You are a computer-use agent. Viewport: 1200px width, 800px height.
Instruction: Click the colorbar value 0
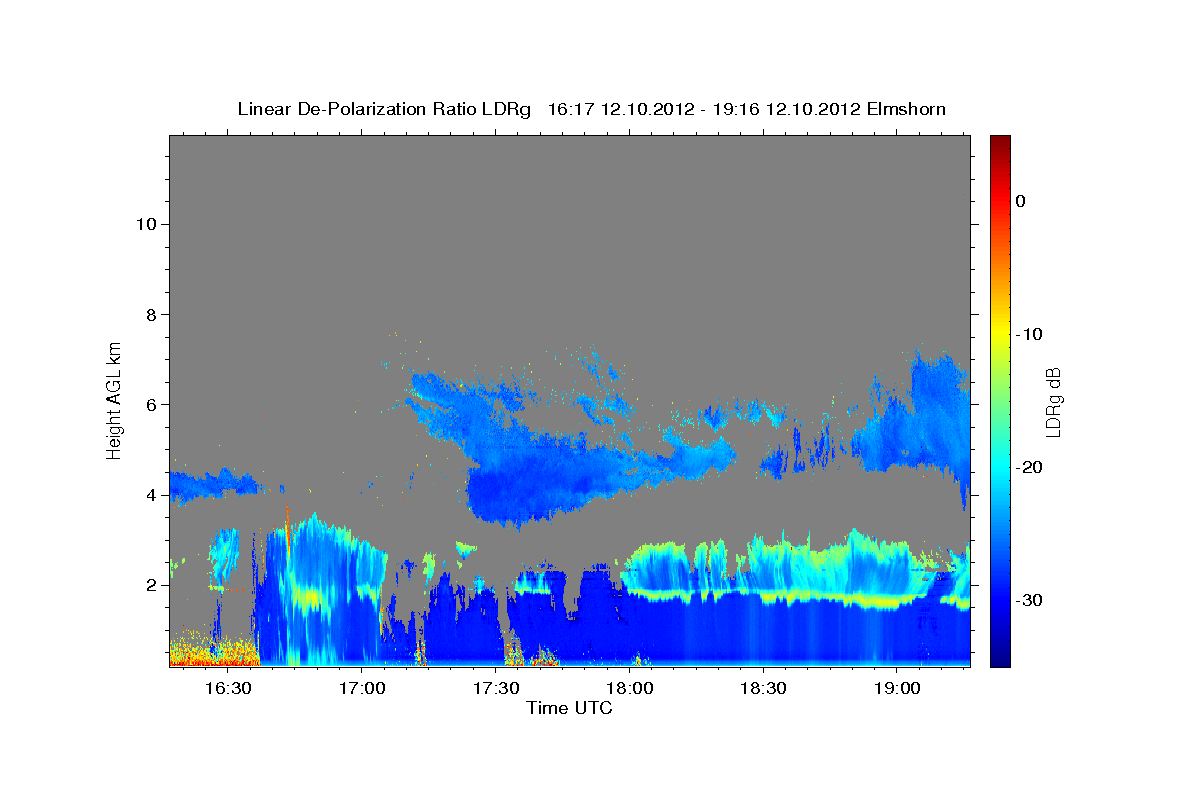click(x=1020, y=201)
